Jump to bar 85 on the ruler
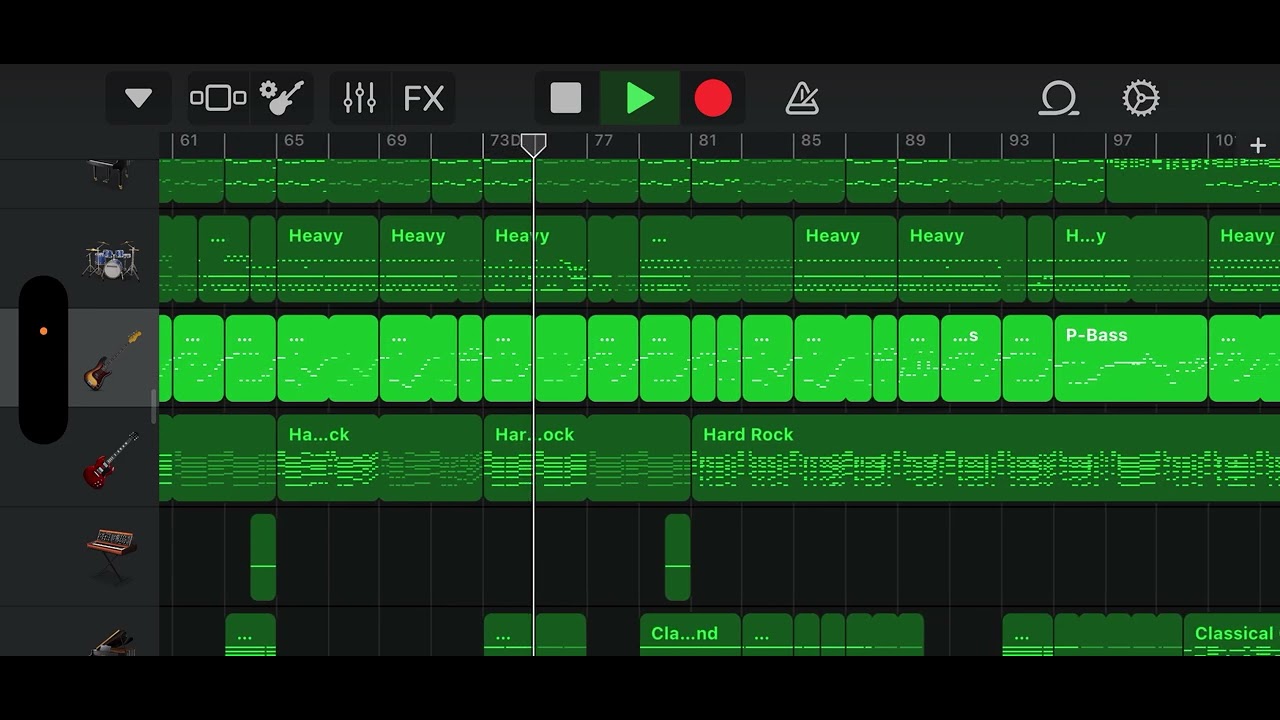This screenshot has width=1280, height=720. tap(811, 140)
